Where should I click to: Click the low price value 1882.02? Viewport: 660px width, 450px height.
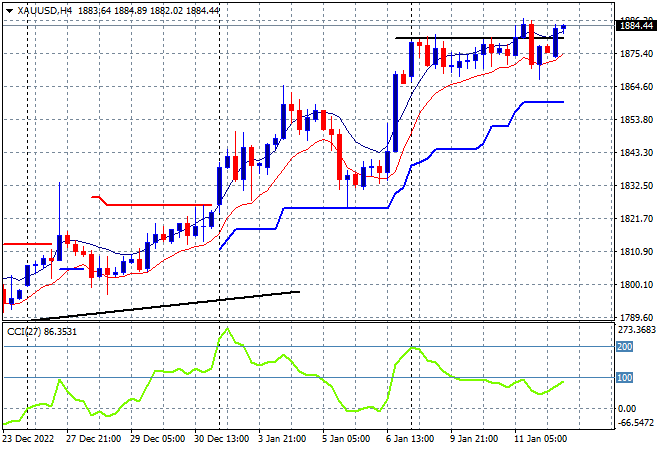pos(167,11)
